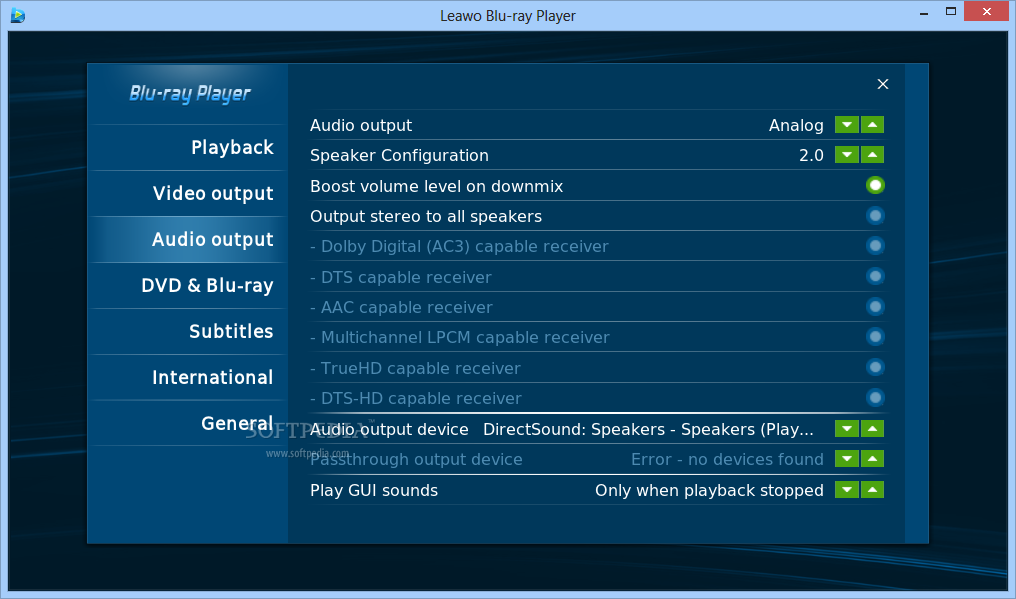Click down arrow for Passthrough output device
The height and width of the screenshot is (599, 1016).
tap(846, 459)
